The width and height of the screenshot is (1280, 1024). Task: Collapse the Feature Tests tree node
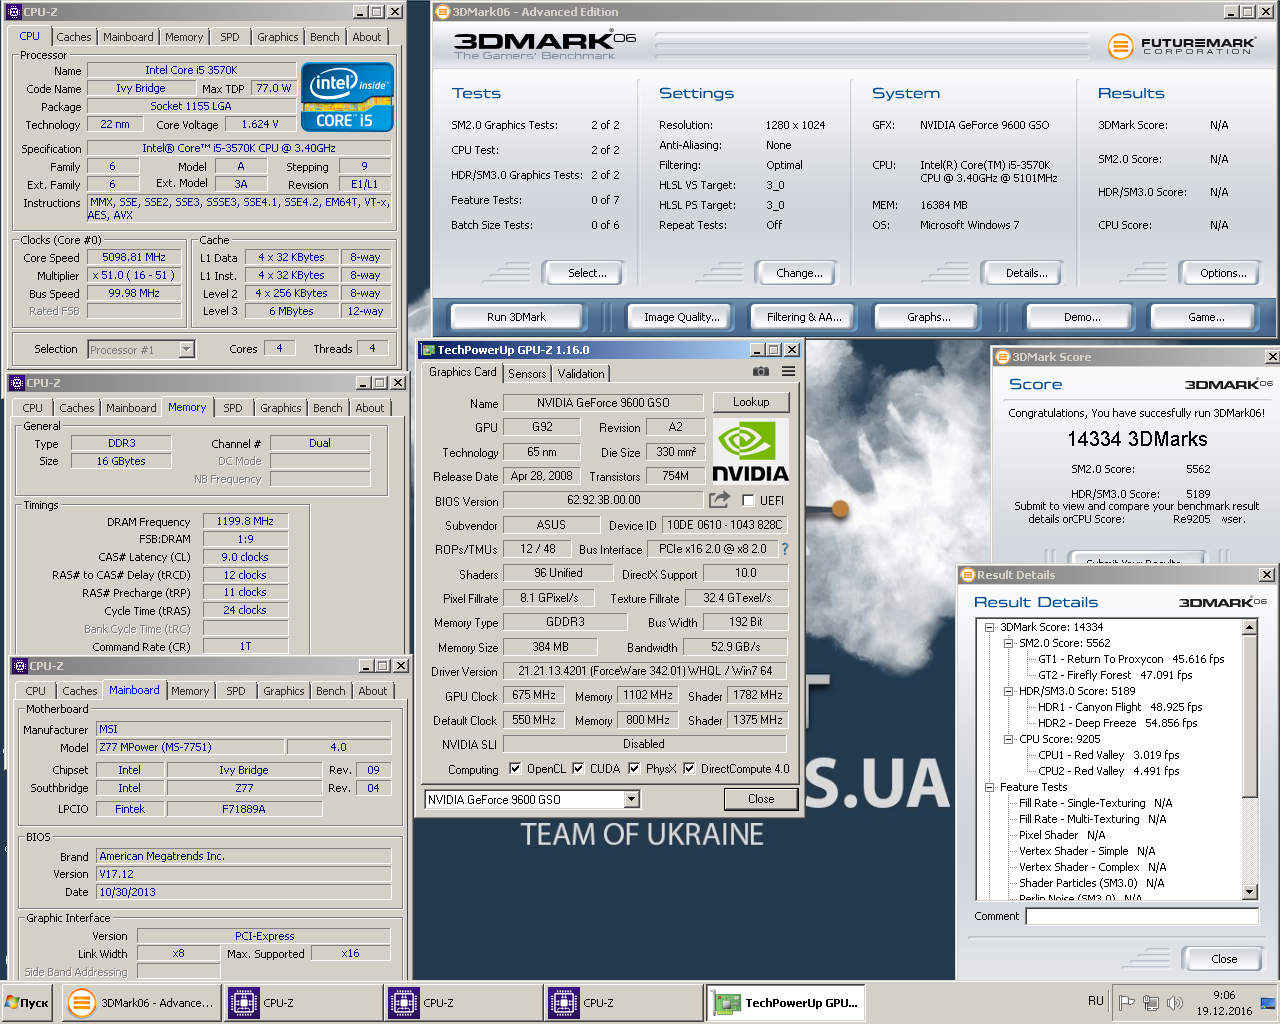pyautogui.click(x=989, y=787)
